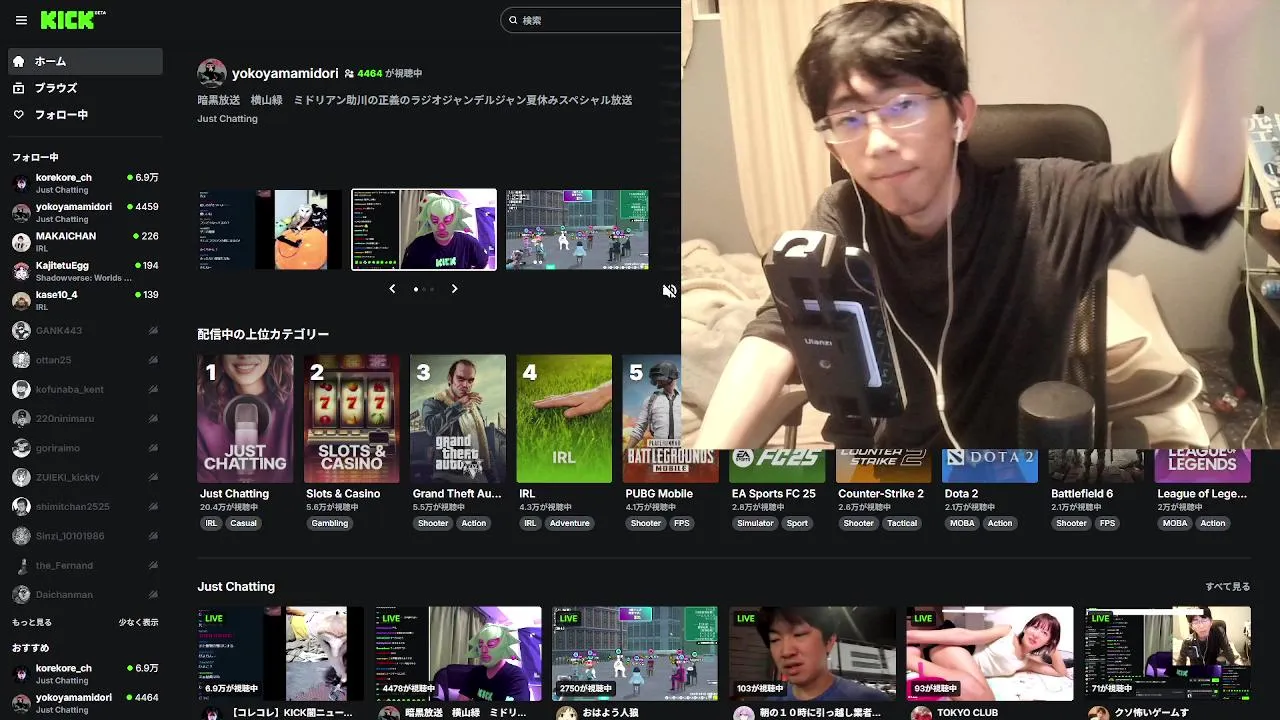Open live stream with 71 viewers
Image resolution: width=1280 pixels, height=720 pixels.
point(1168,653)
